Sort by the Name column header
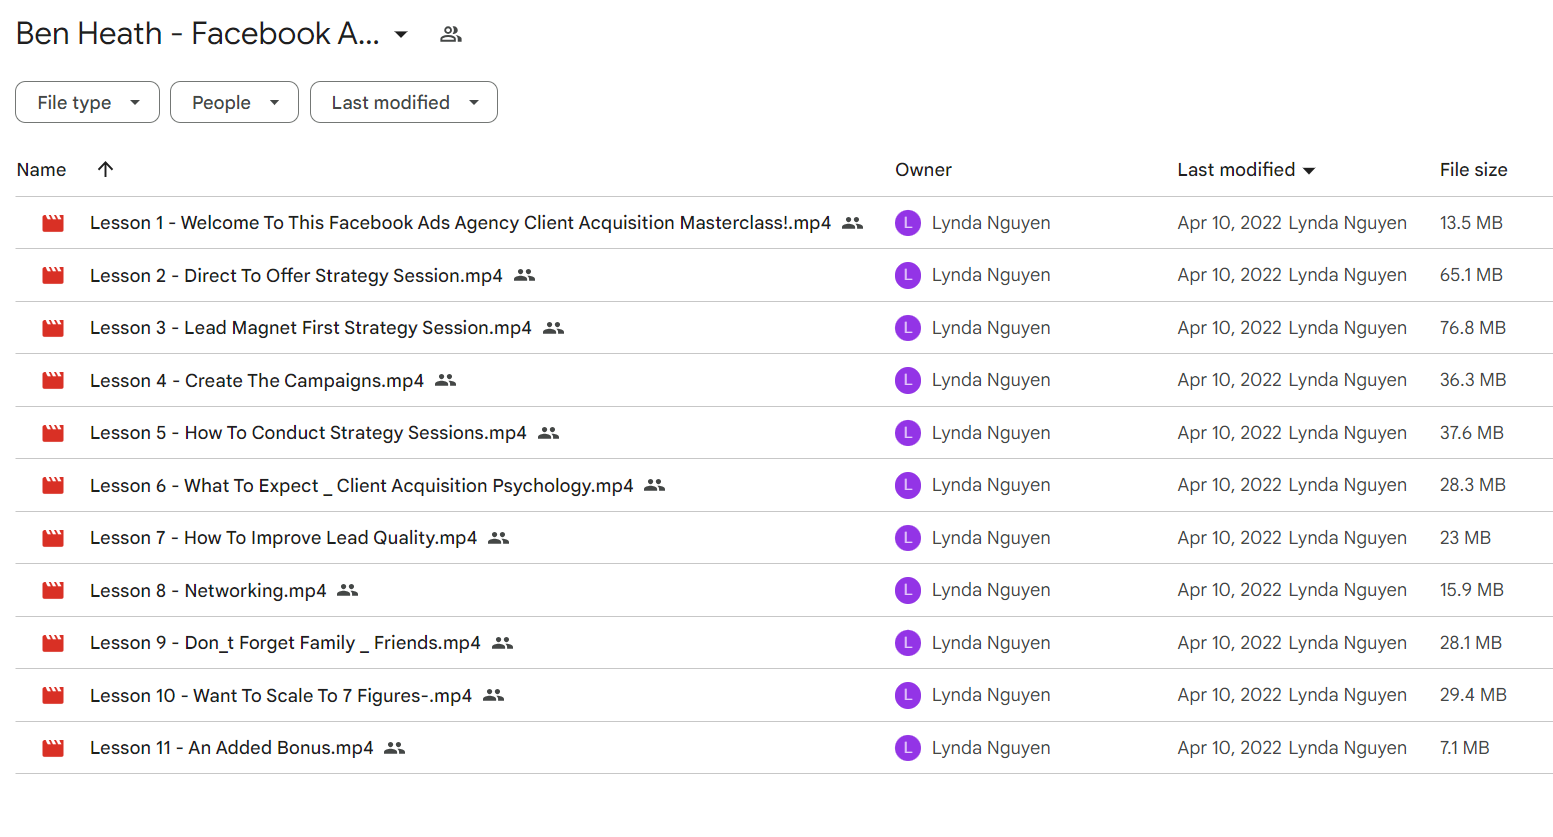 coord(41,170)
